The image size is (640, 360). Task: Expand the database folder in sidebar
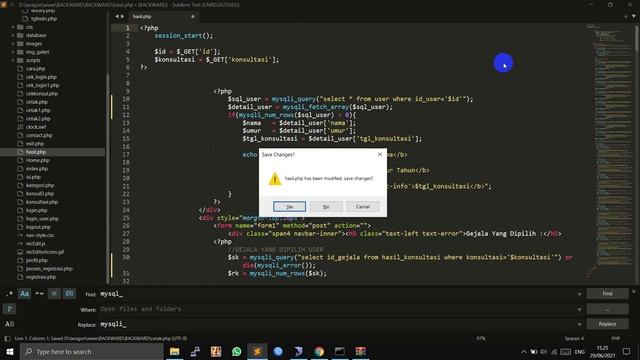[13, 36]
